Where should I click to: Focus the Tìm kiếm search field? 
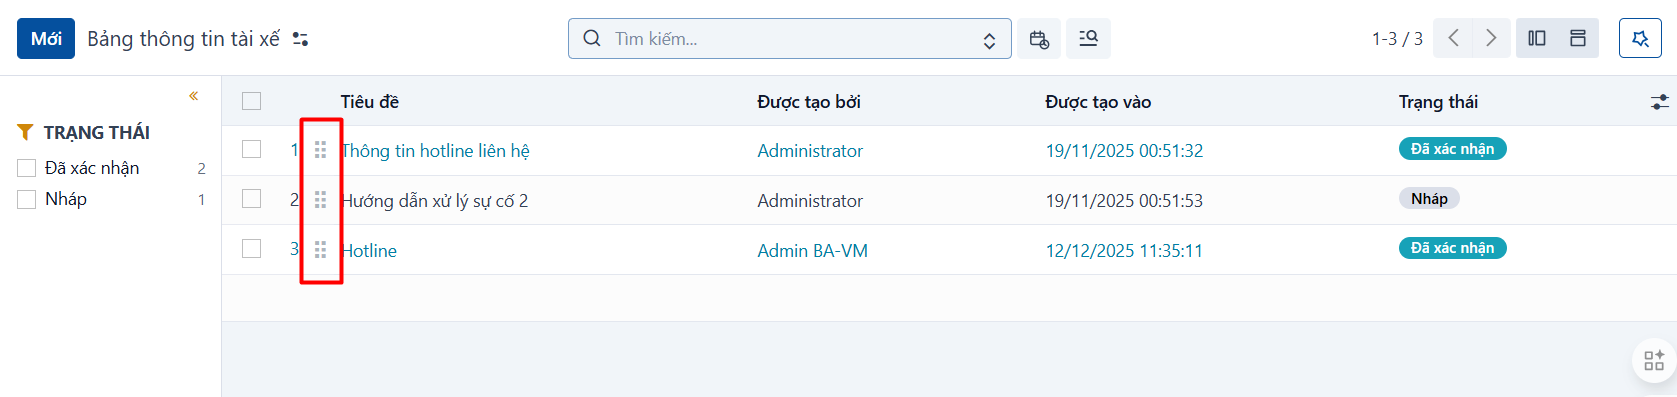point(790,39)
